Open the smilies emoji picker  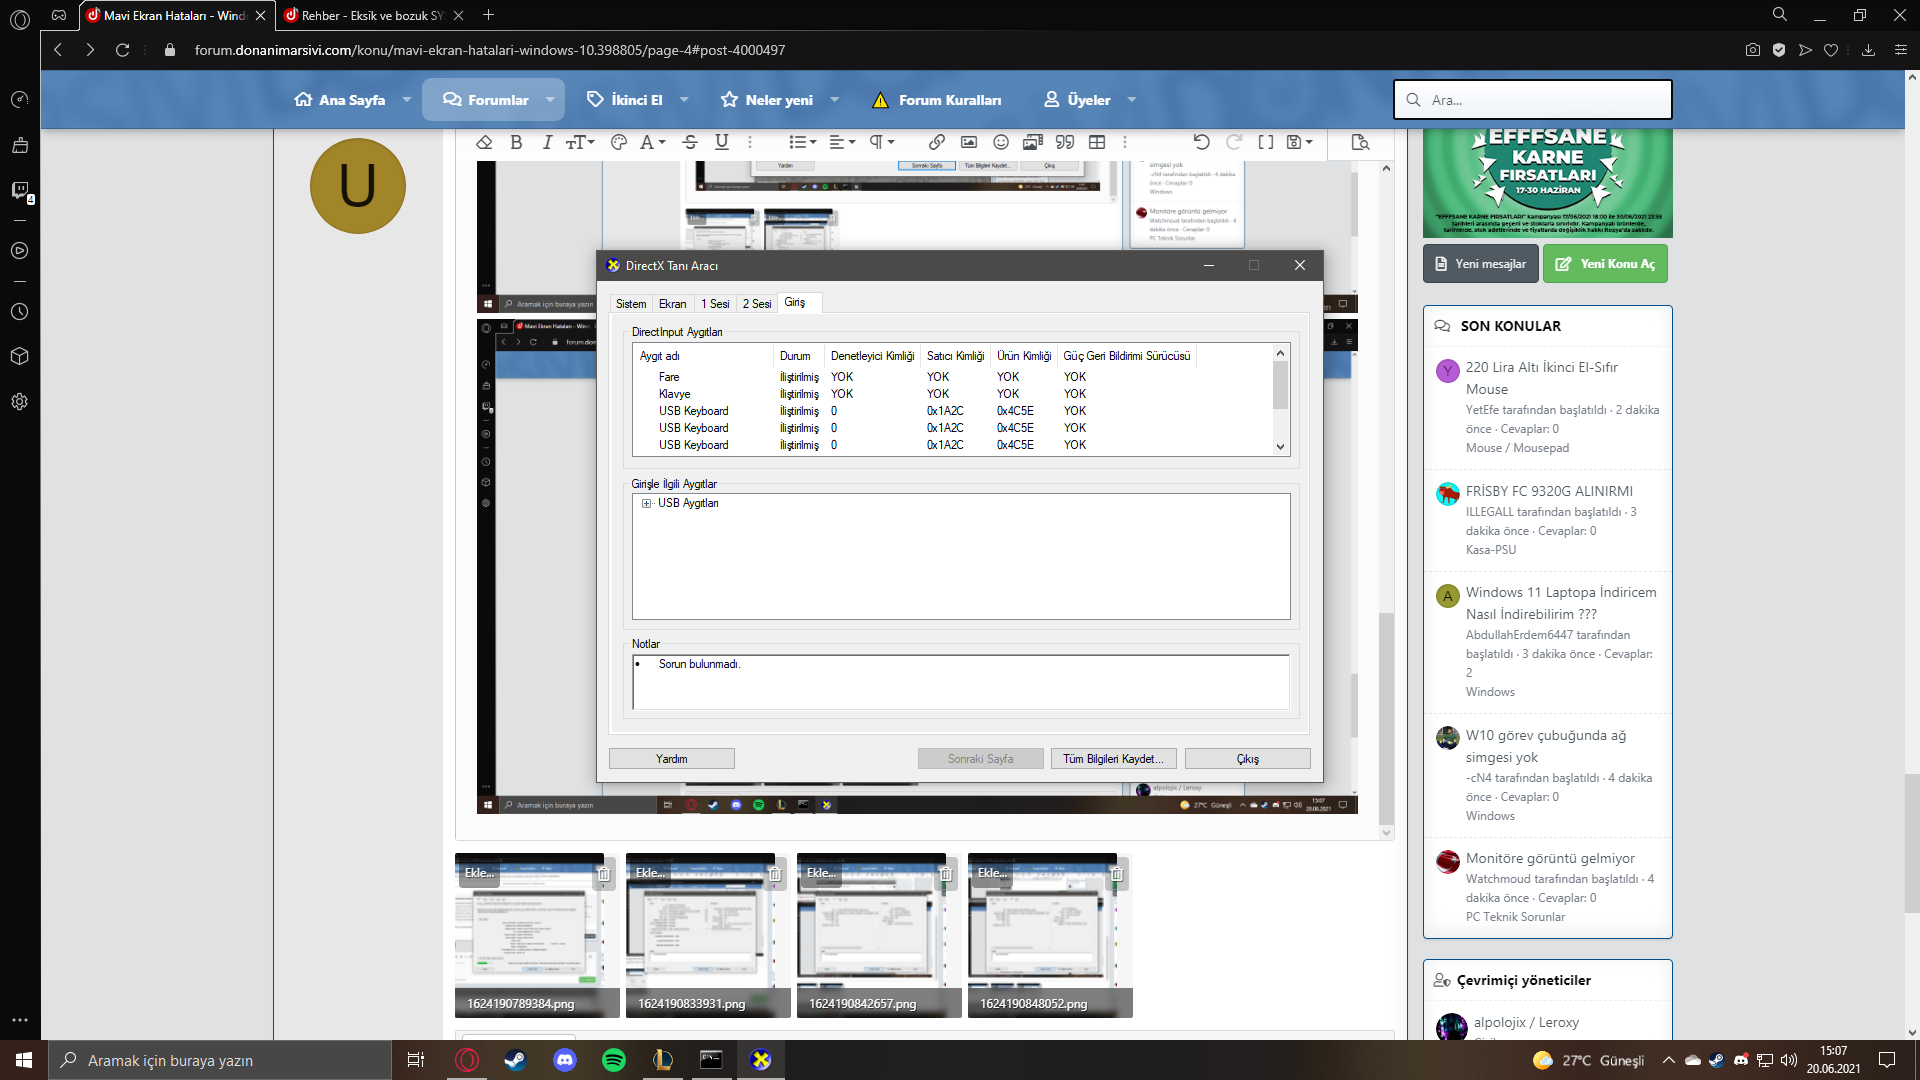tap(1000, 142)
